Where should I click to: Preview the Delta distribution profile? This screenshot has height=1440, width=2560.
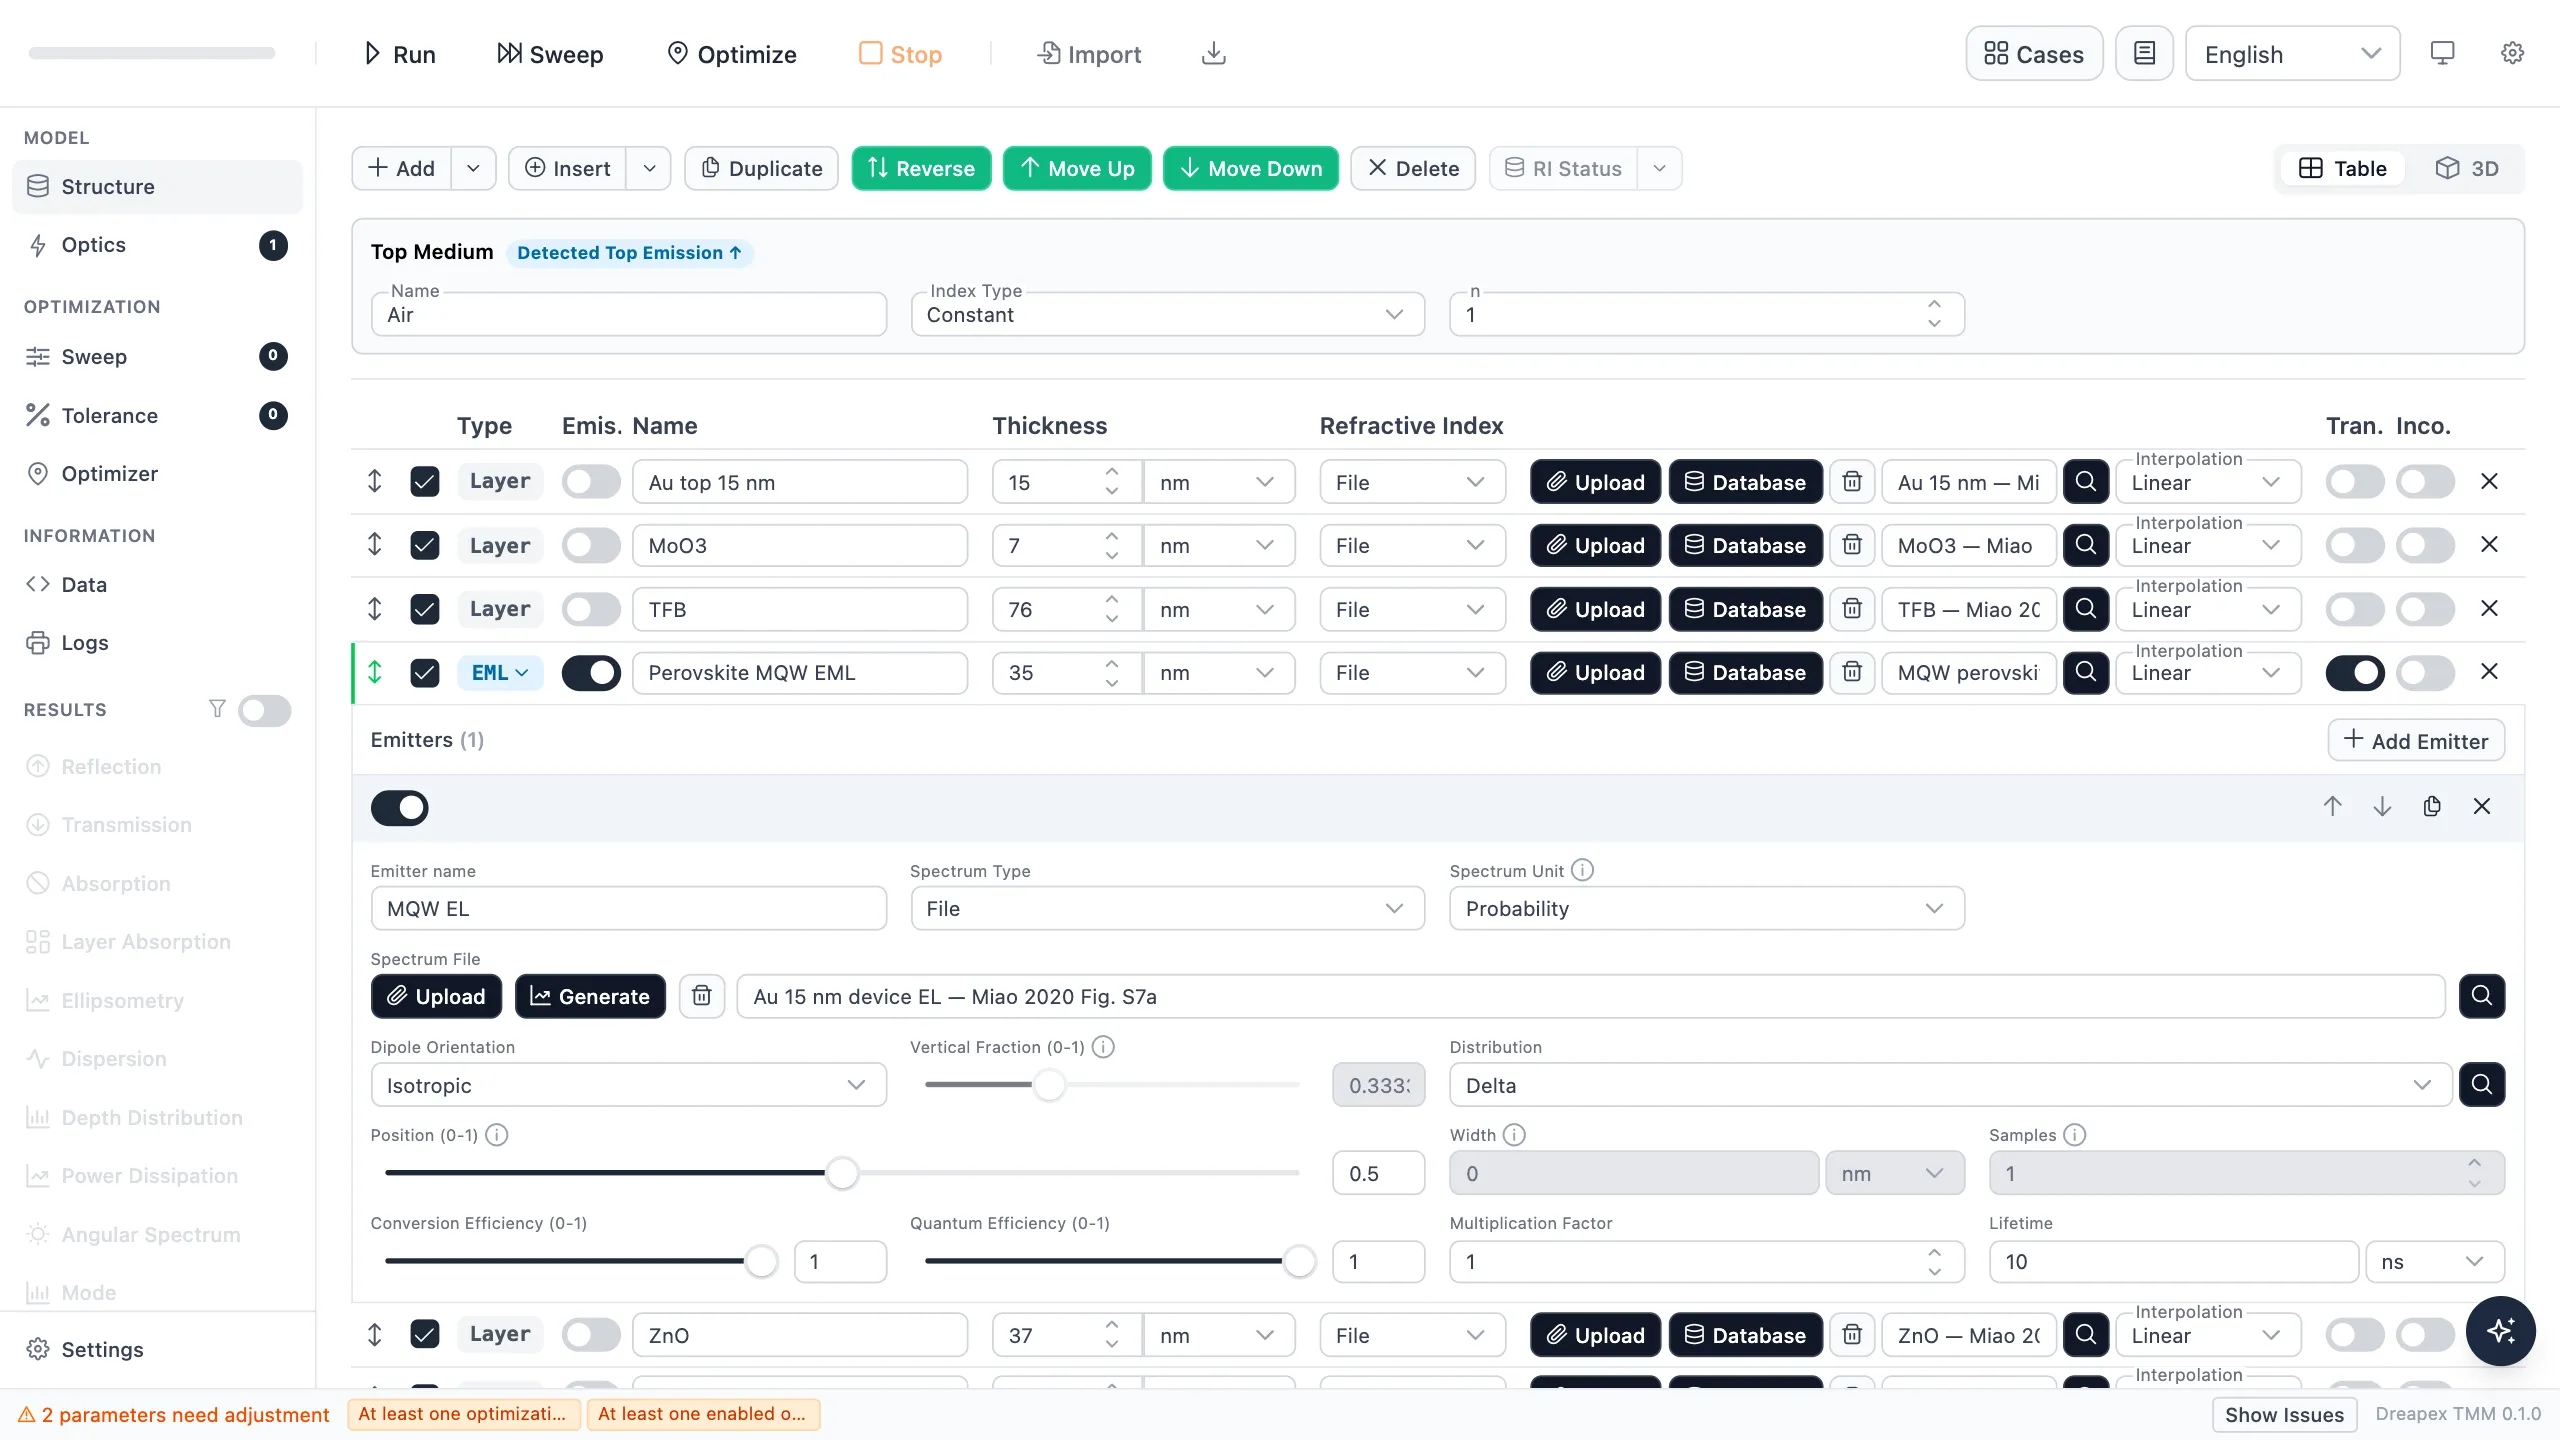(x=2481, y=1085)
